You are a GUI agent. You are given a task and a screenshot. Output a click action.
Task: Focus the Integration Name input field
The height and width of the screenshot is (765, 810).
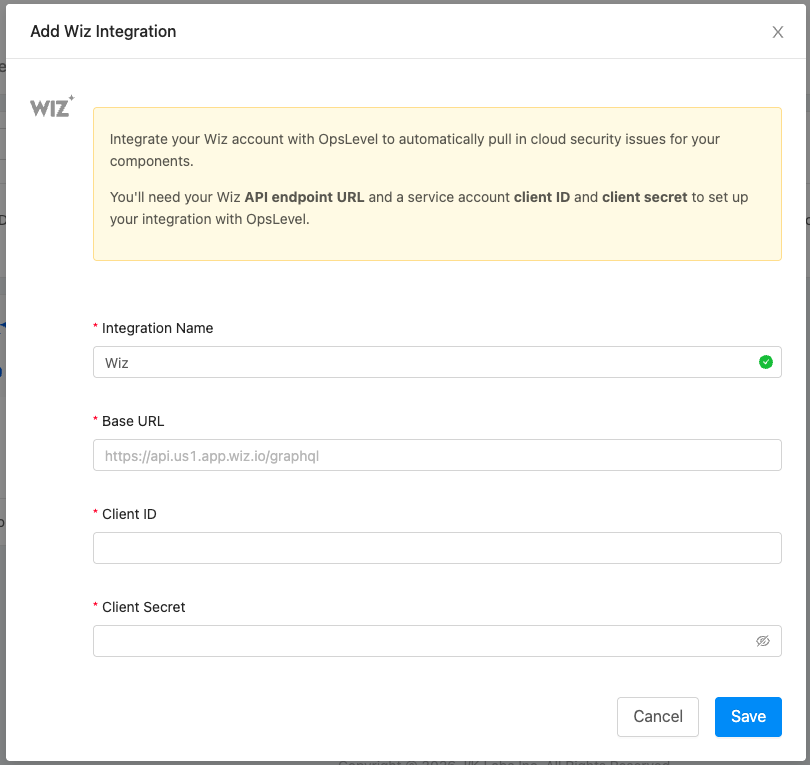tap(437, 362)
